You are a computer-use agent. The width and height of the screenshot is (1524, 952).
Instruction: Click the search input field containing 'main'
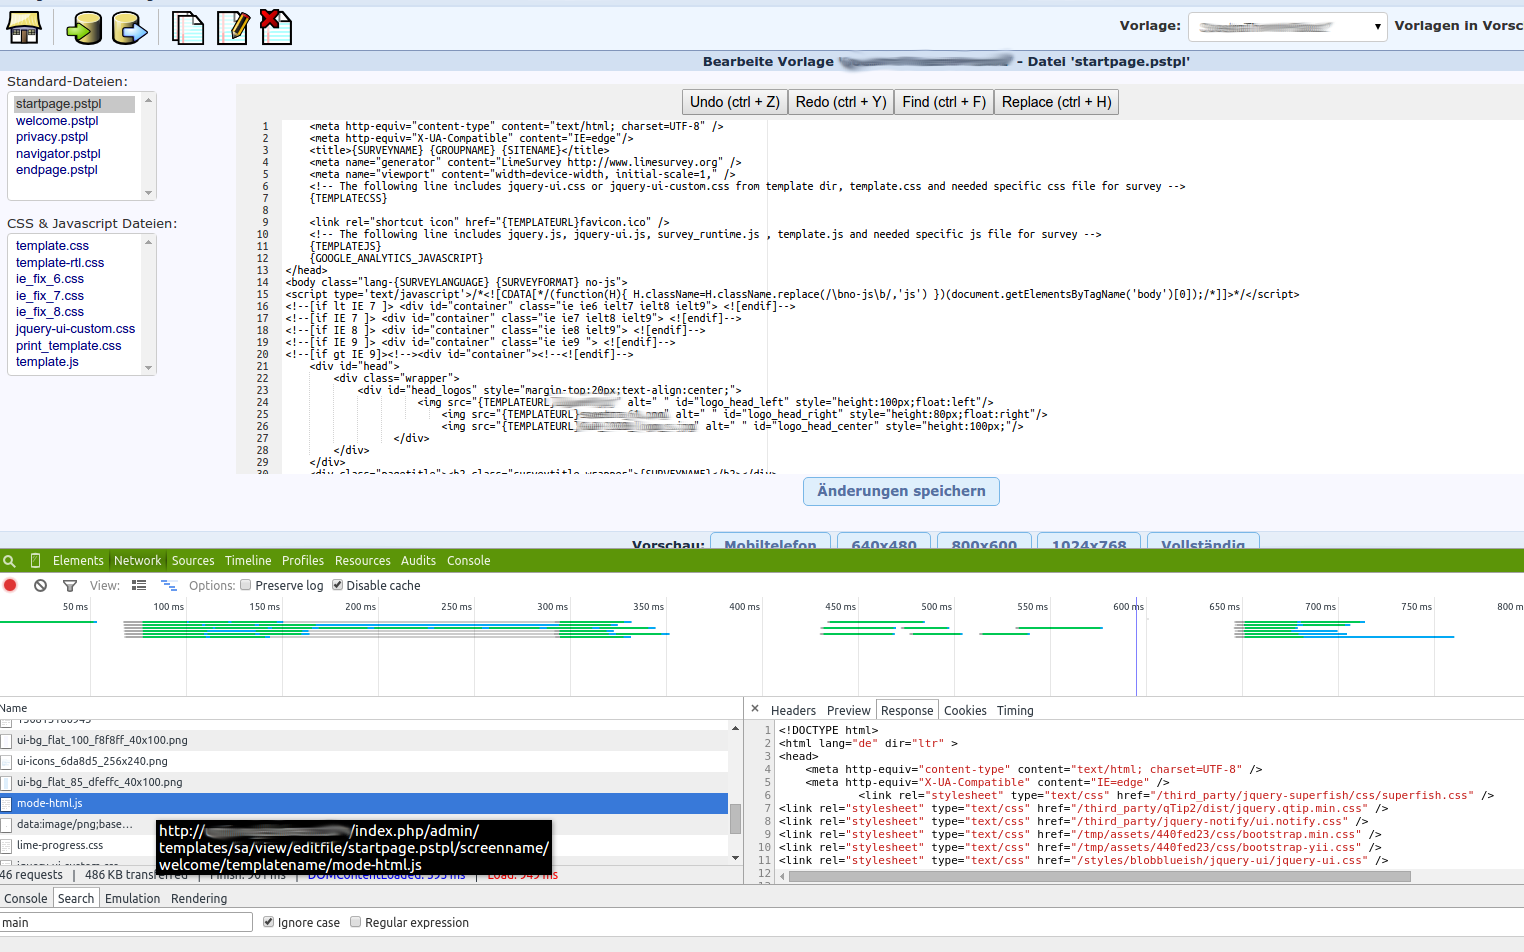(x=126, y=922)
